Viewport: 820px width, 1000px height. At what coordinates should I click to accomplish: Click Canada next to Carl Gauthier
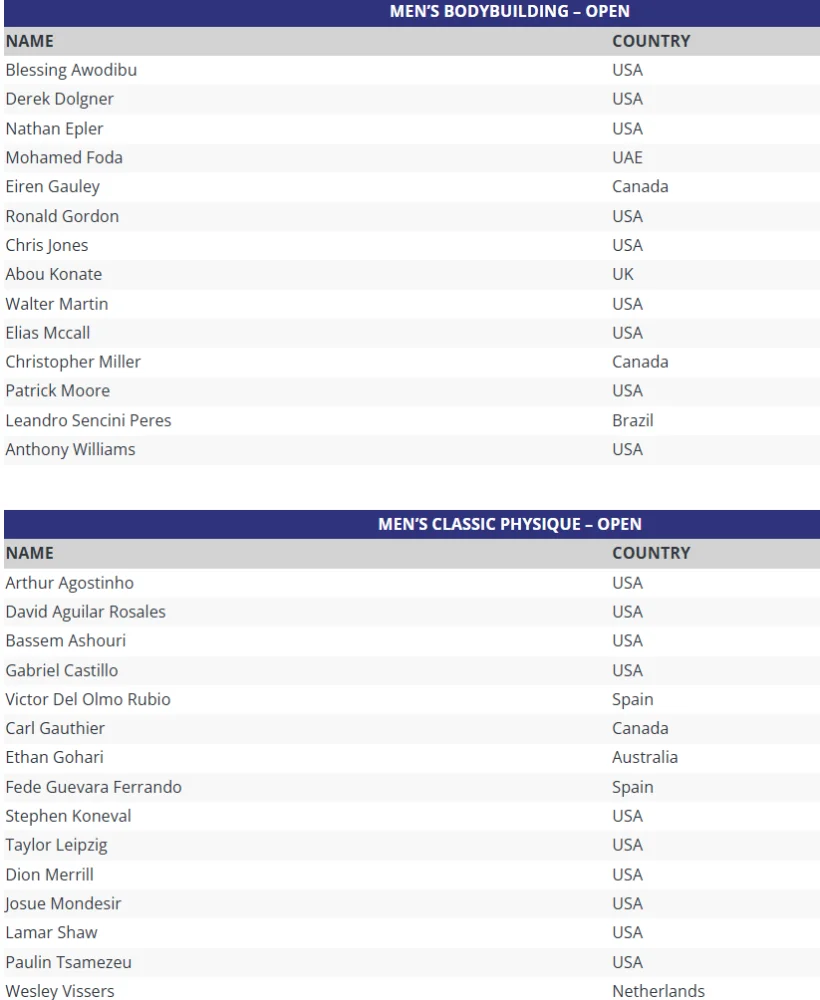click(640, 728)
